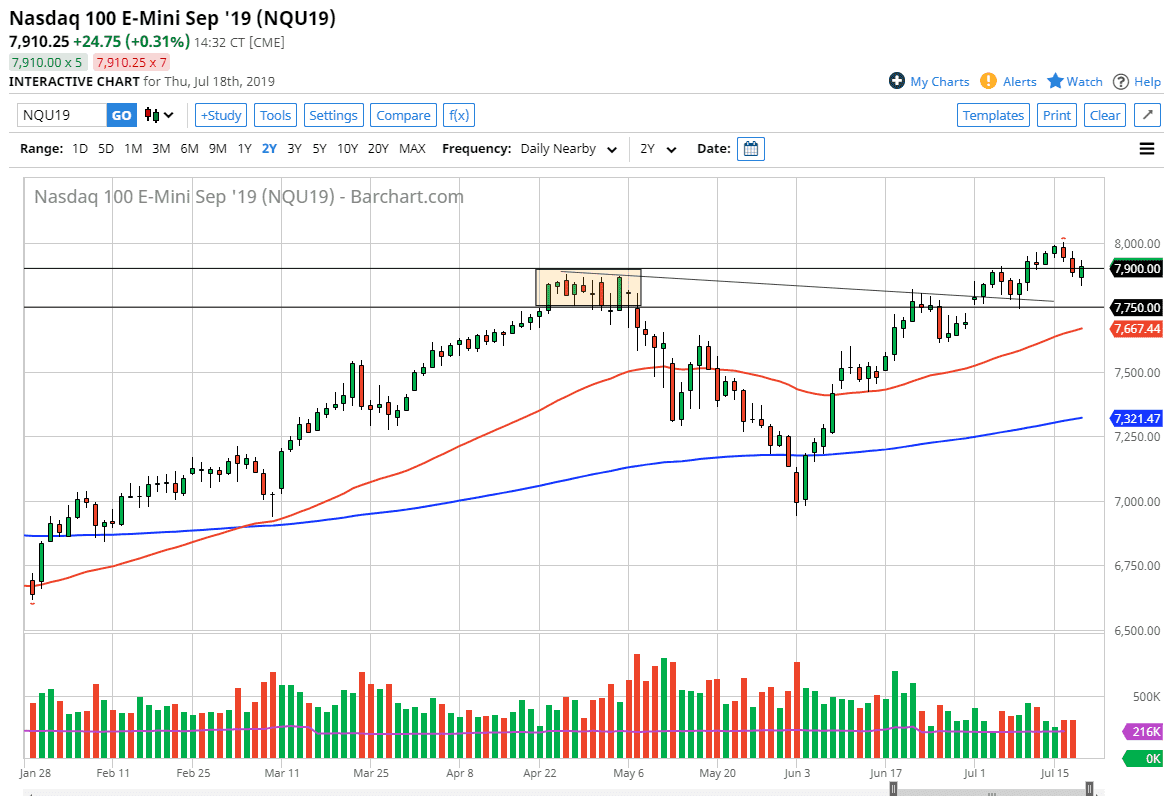The height and width of the screenshot is (796, 1168).
Task: Focus the NQU19 symbol input field
Action: pyautogui.click(x=62, y=115)
